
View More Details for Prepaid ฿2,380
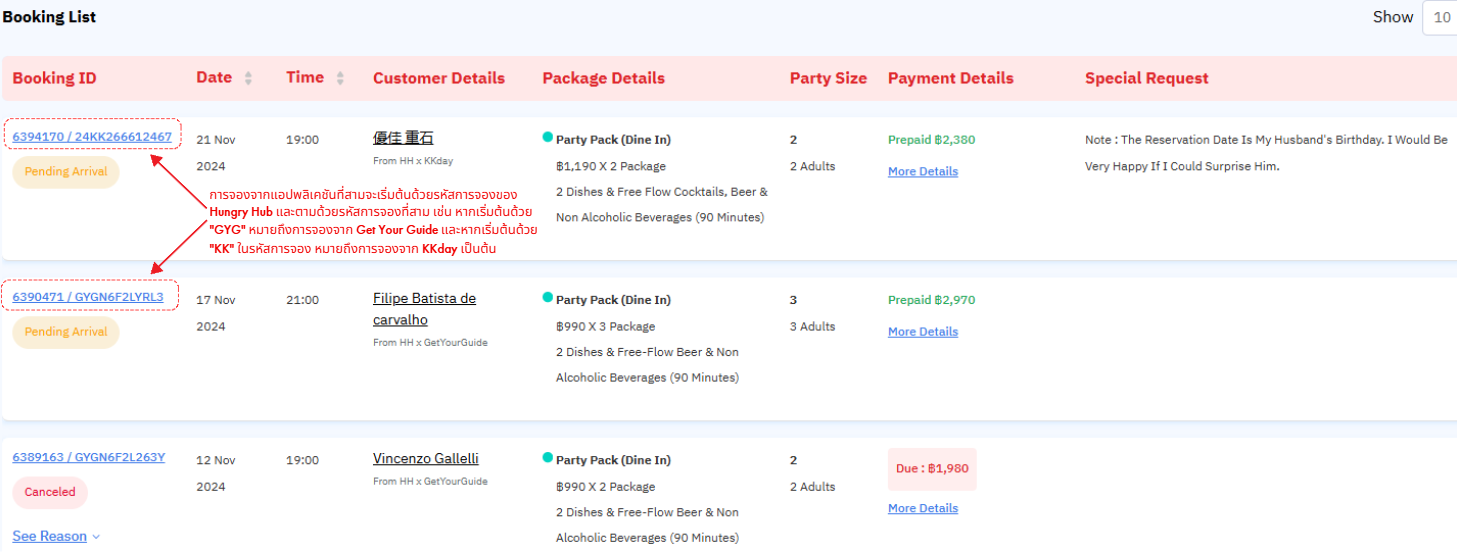click(x=923, y=172)
